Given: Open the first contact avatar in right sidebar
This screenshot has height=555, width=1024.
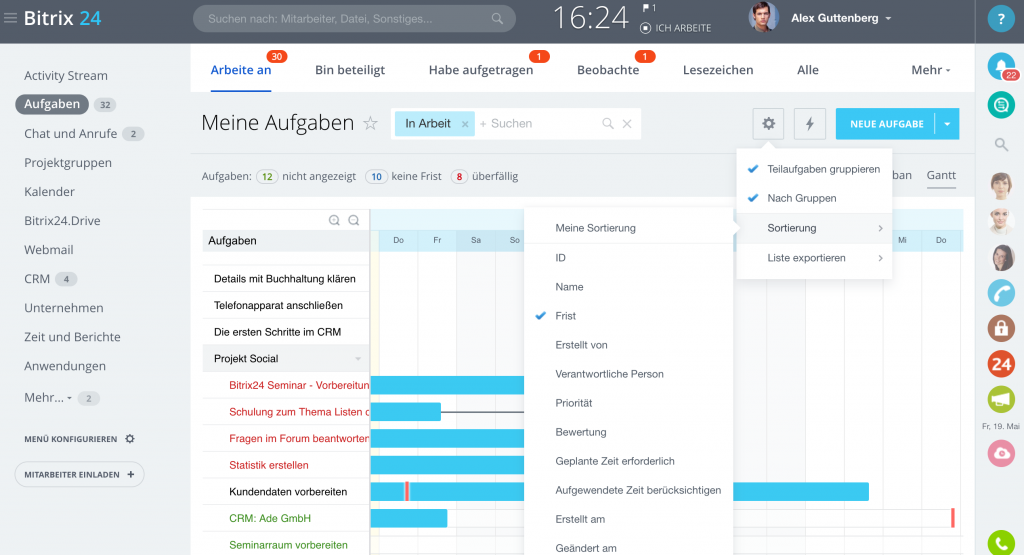Looking at the screenshot, I should [1001, 186].
